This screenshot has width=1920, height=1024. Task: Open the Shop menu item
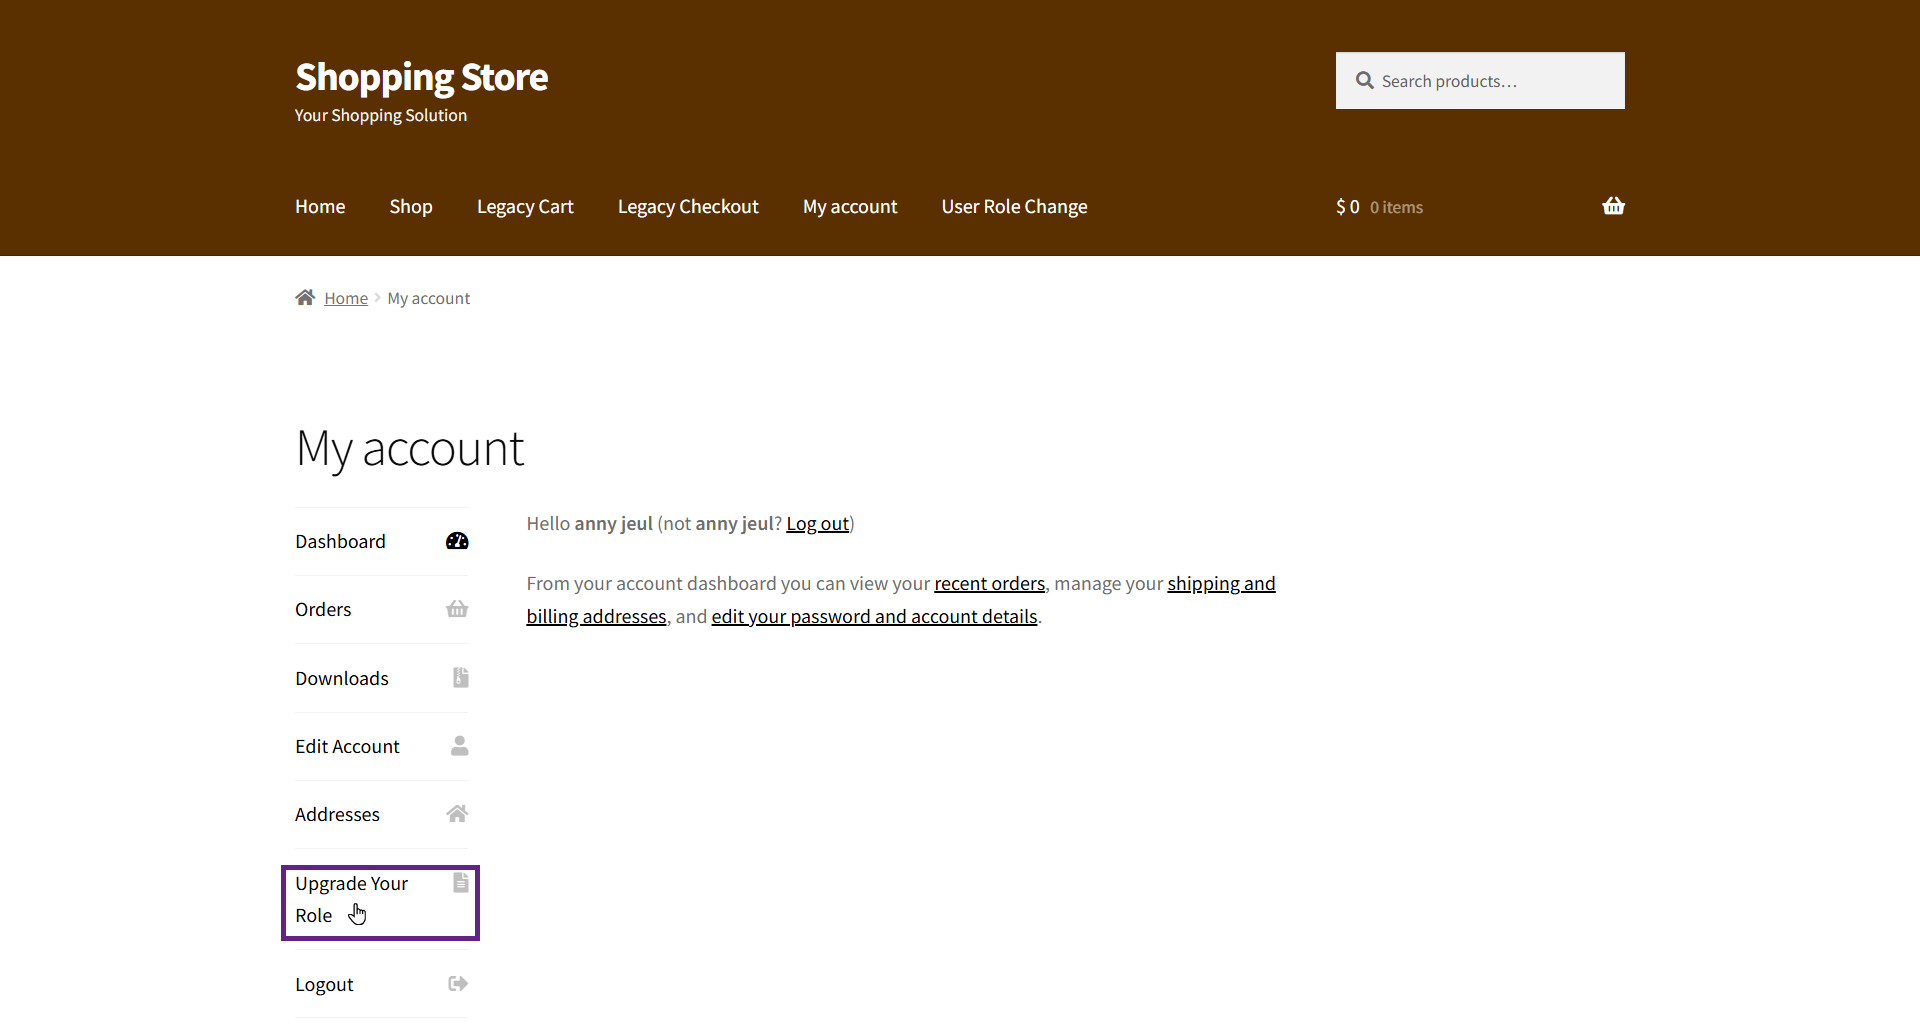[x=410, y=207]
